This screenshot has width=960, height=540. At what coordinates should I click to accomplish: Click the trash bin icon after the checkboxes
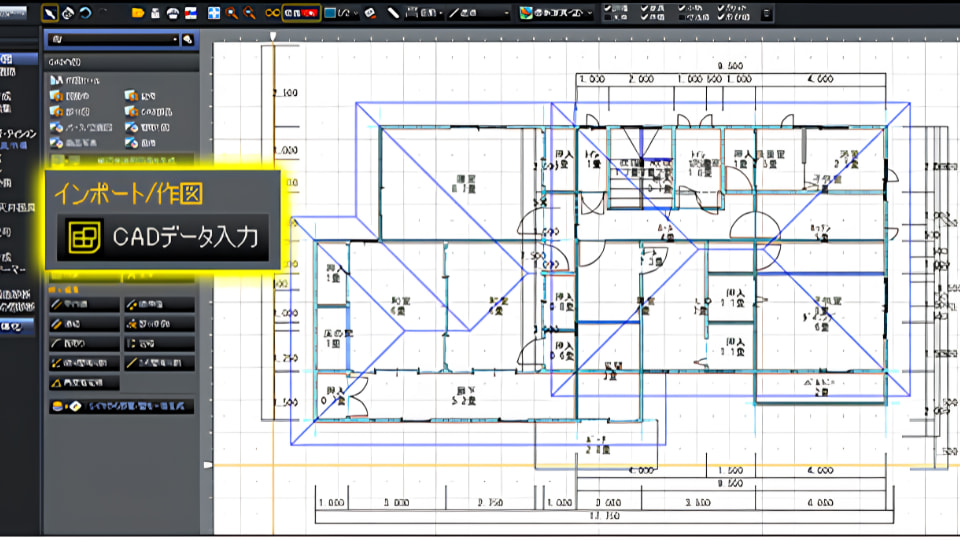[767, 13]
